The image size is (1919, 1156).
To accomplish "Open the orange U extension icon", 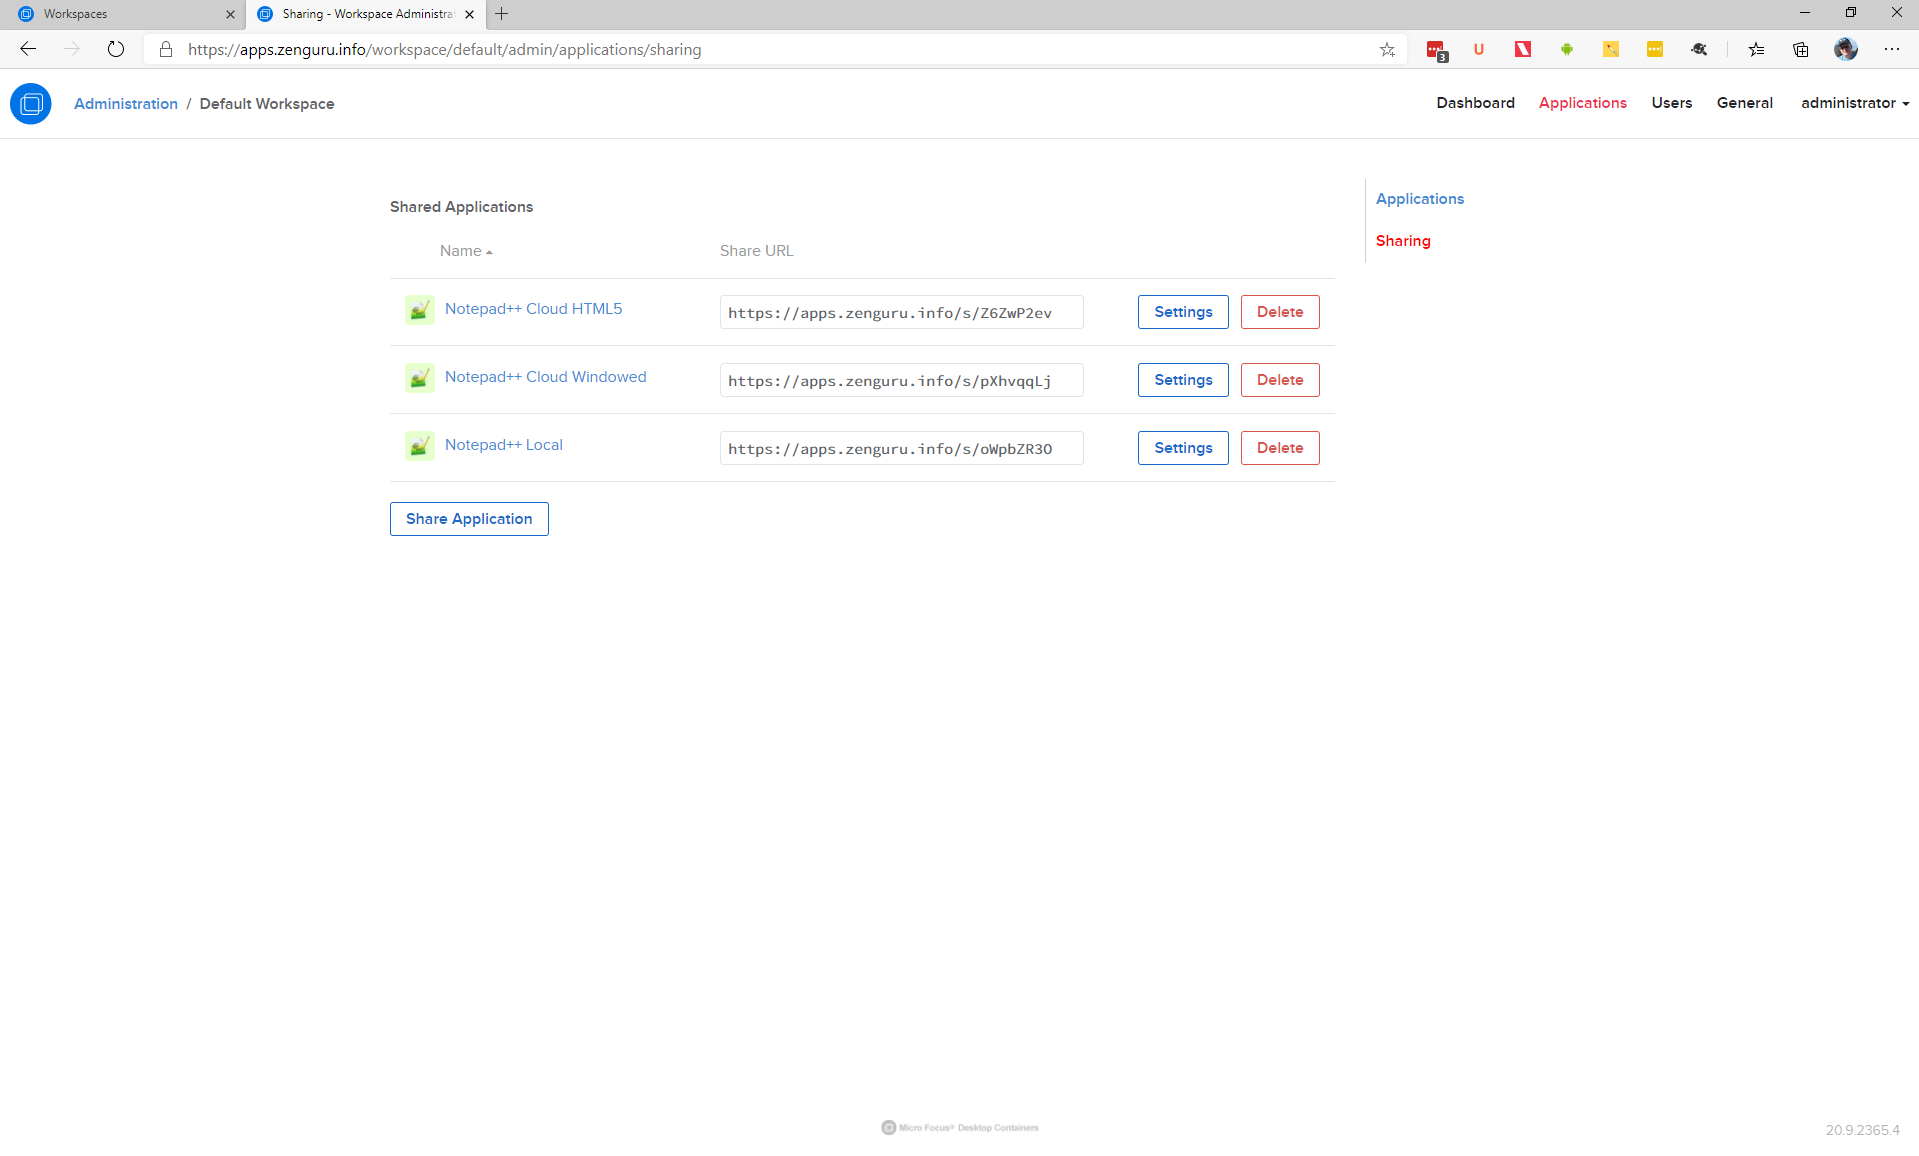I will tap(1479, 49).
